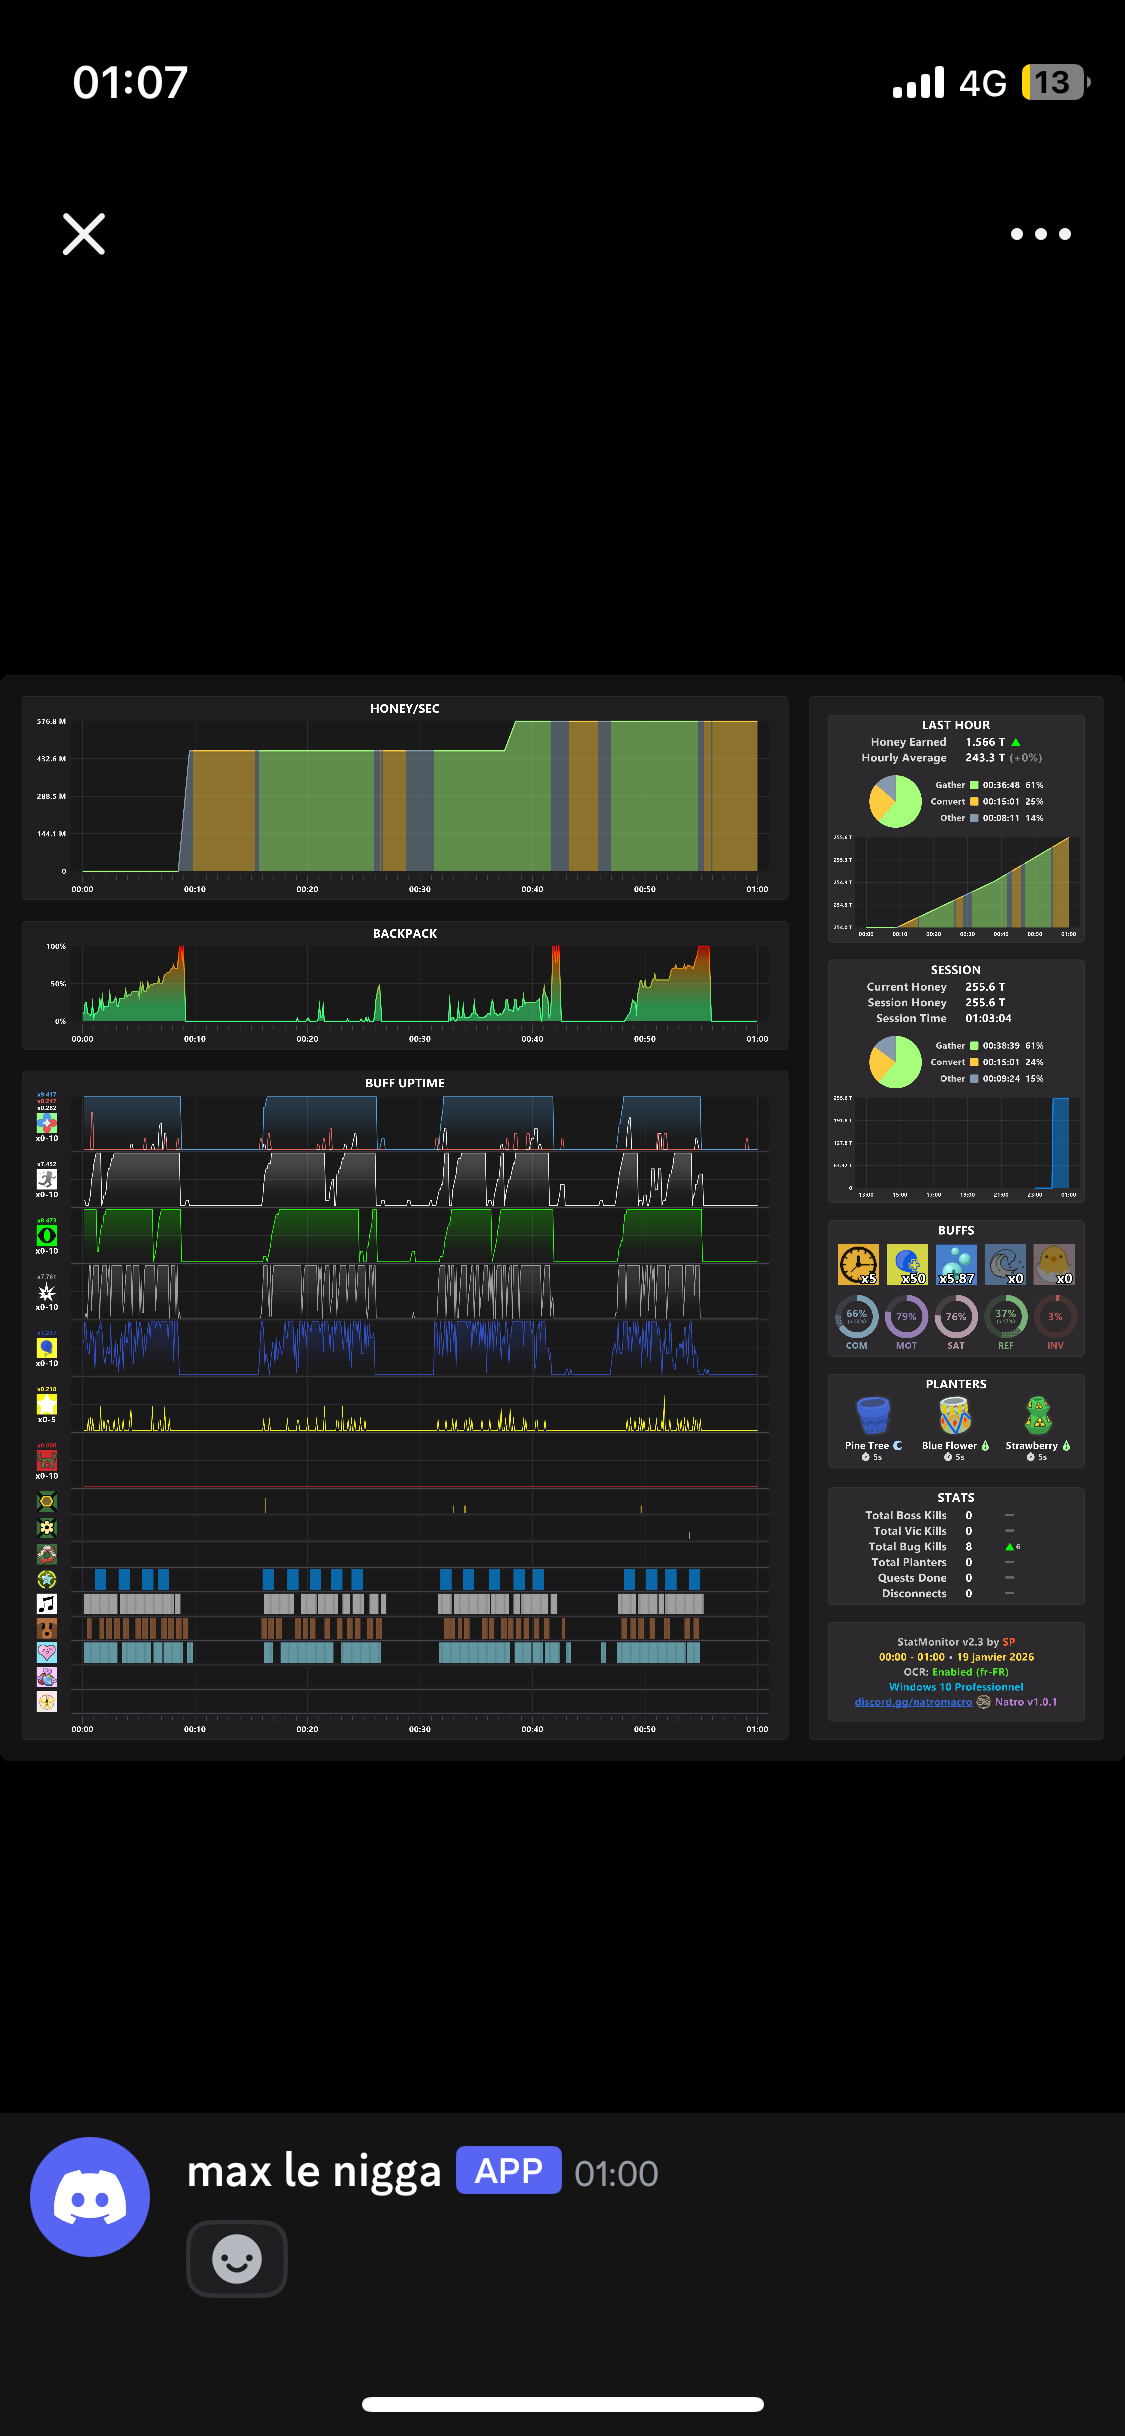Tap the baby chick buff icon
This screenshot has height=2436, width=1125.
pos(1054,1264)
